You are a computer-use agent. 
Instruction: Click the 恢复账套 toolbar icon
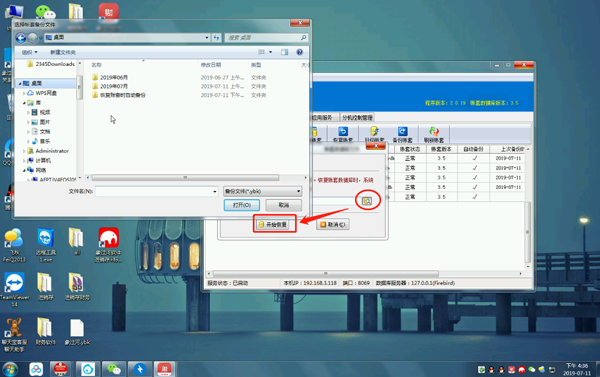point(343,134)
